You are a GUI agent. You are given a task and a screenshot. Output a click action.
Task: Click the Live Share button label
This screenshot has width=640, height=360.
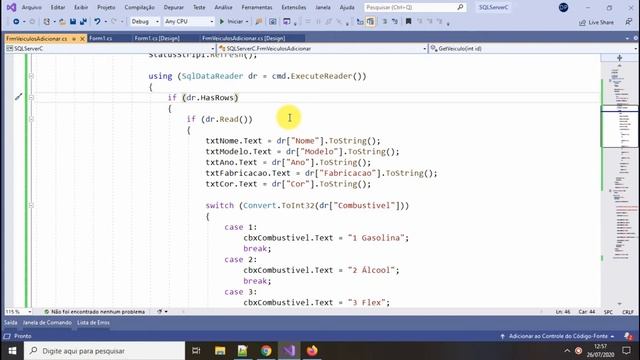(601, 22)
